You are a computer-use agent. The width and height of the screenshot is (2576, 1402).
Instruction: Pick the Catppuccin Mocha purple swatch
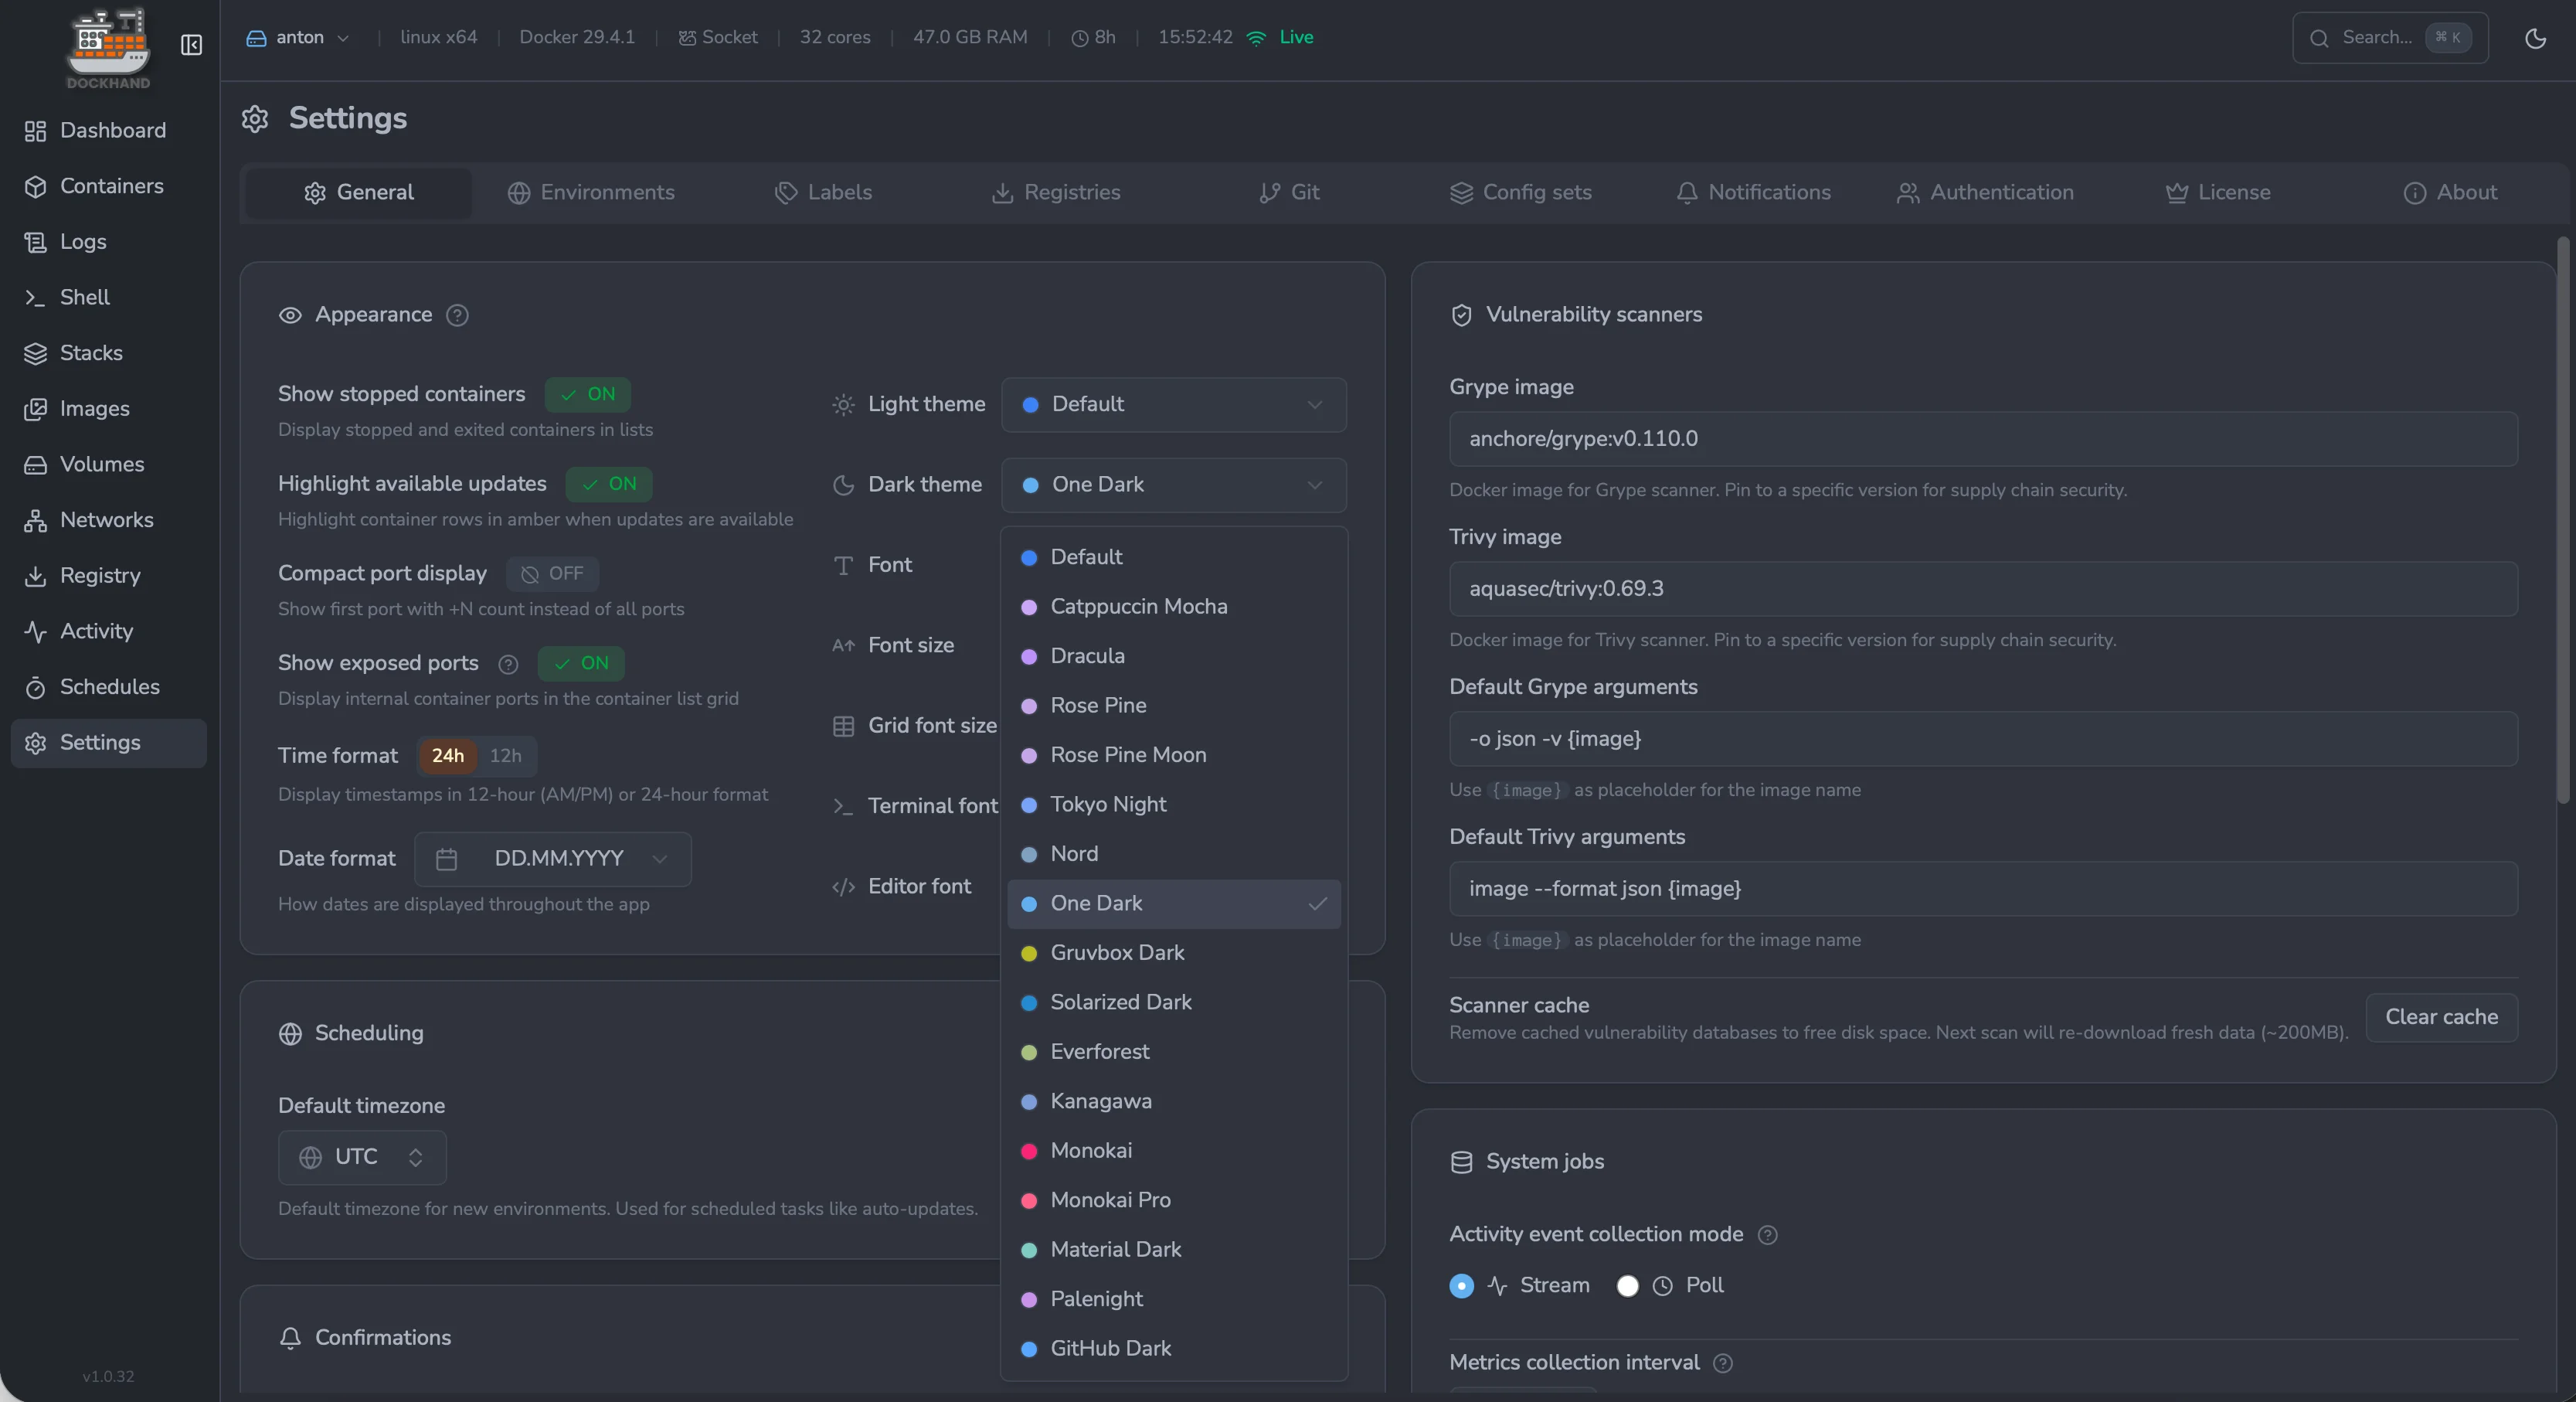pos(1028,607)
